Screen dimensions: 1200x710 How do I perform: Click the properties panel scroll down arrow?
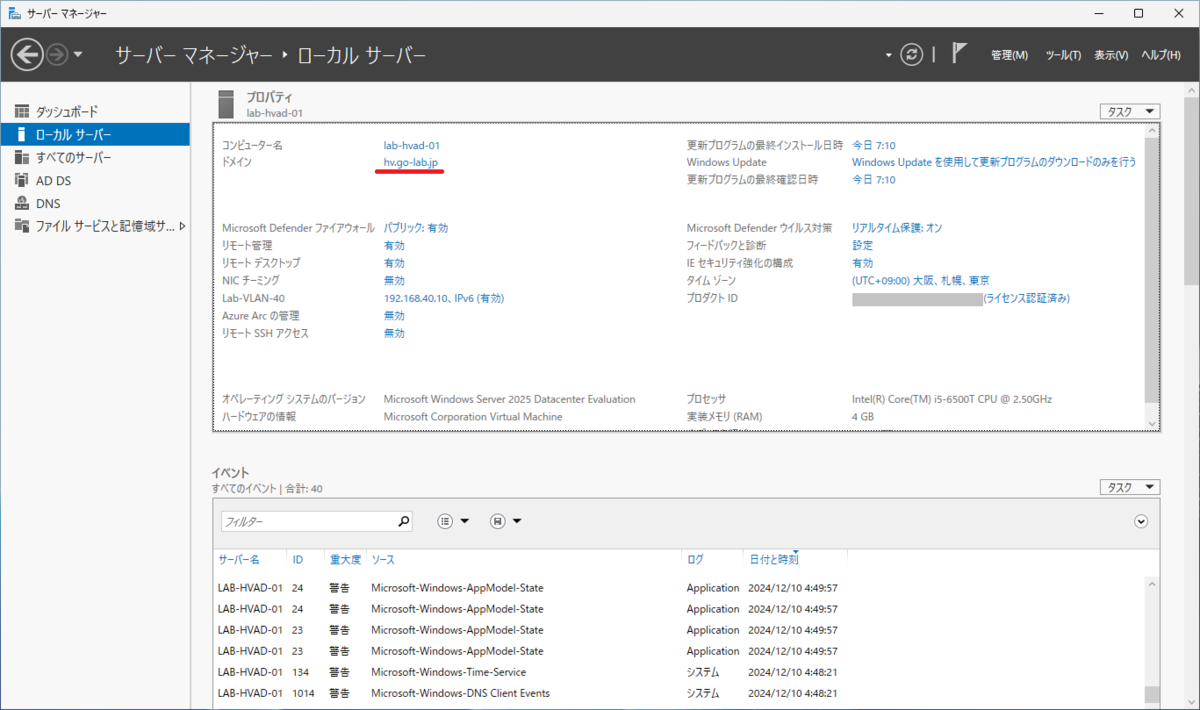[1153, 424]
